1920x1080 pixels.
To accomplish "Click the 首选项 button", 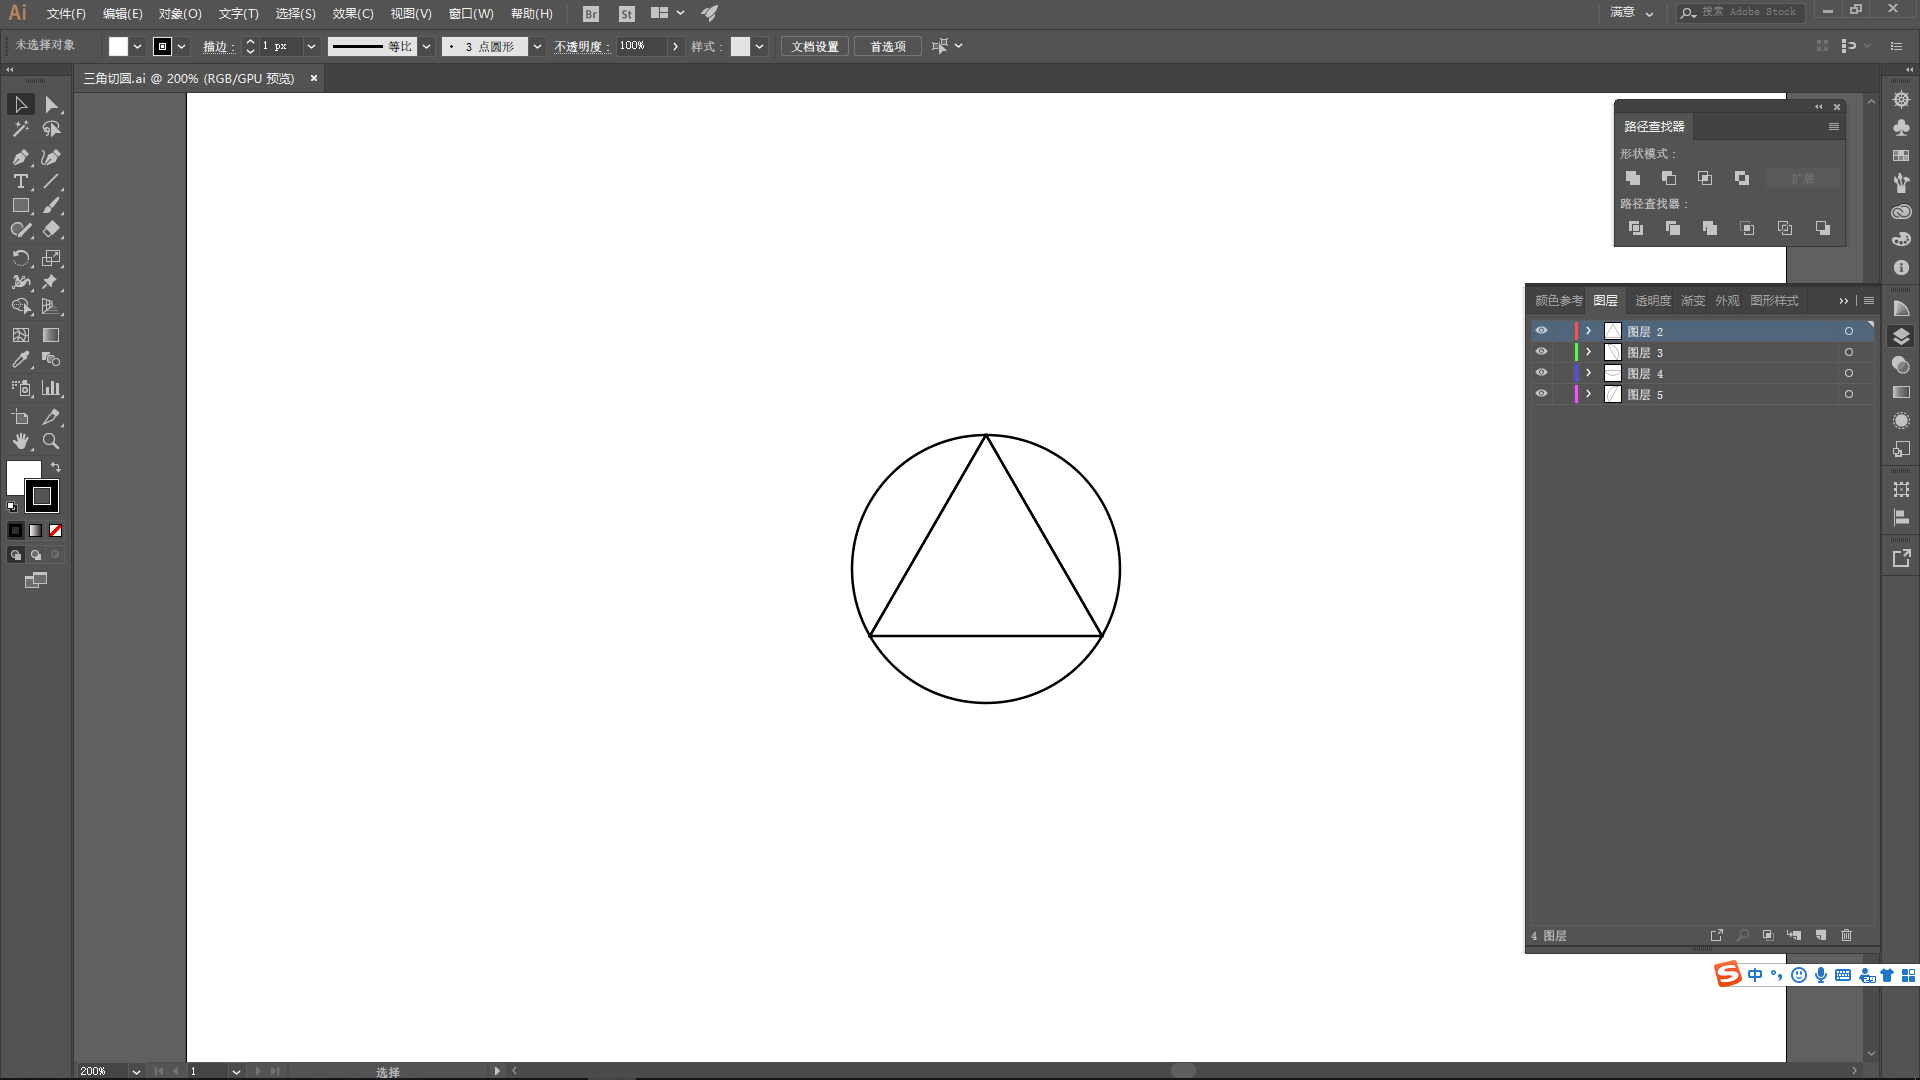I will pyautogui.click(x=887, y=46).
